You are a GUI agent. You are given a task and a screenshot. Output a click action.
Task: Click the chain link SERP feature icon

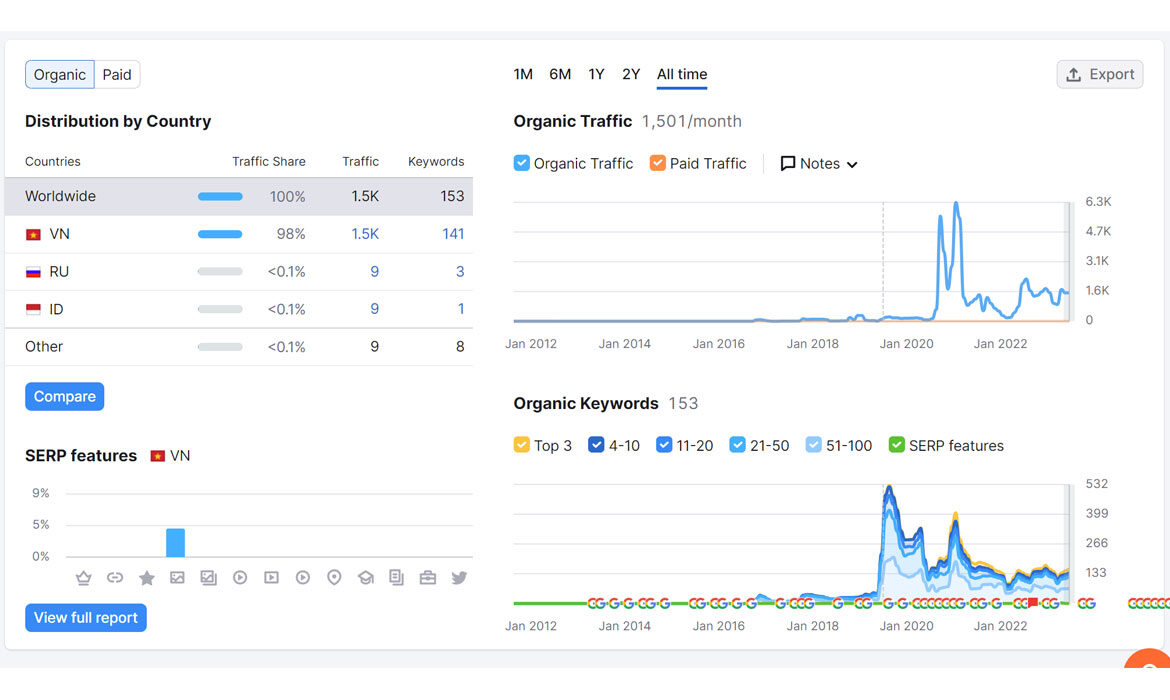pos(115,578)
